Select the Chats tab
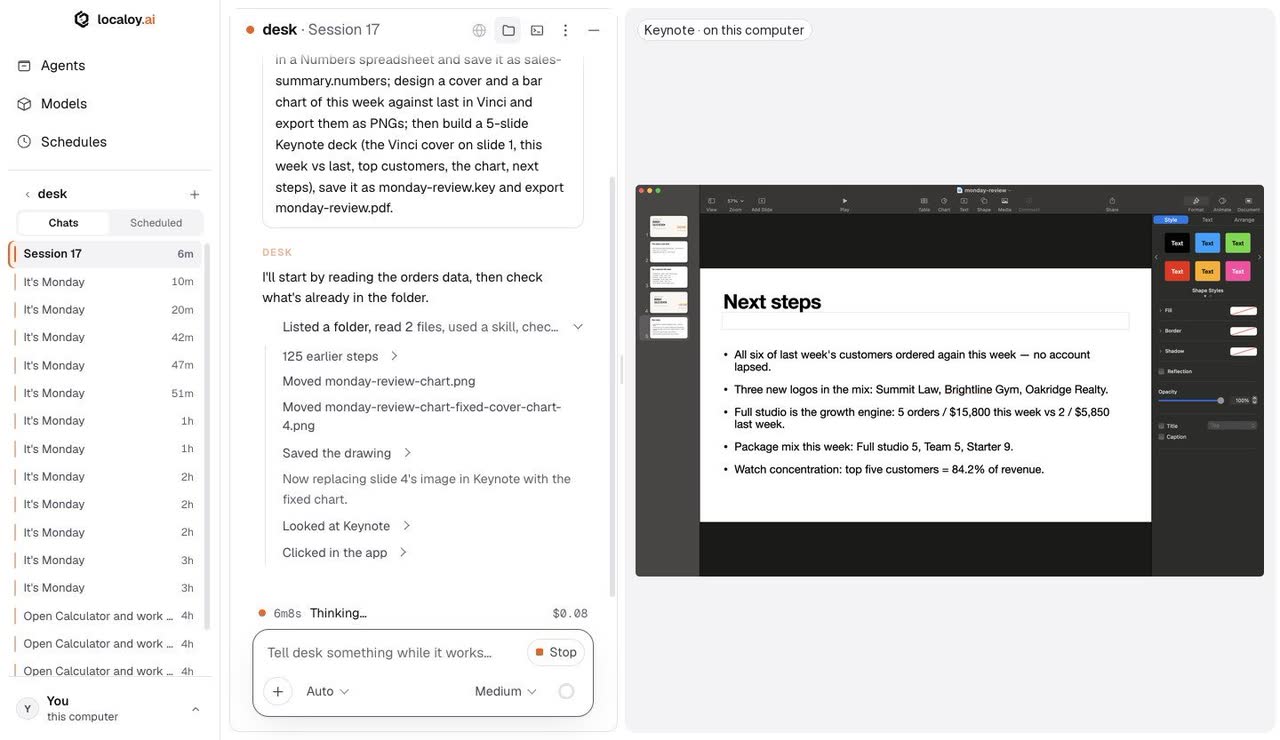The width and height of the screenshot is (1280, 740). [x=63, y=223]
